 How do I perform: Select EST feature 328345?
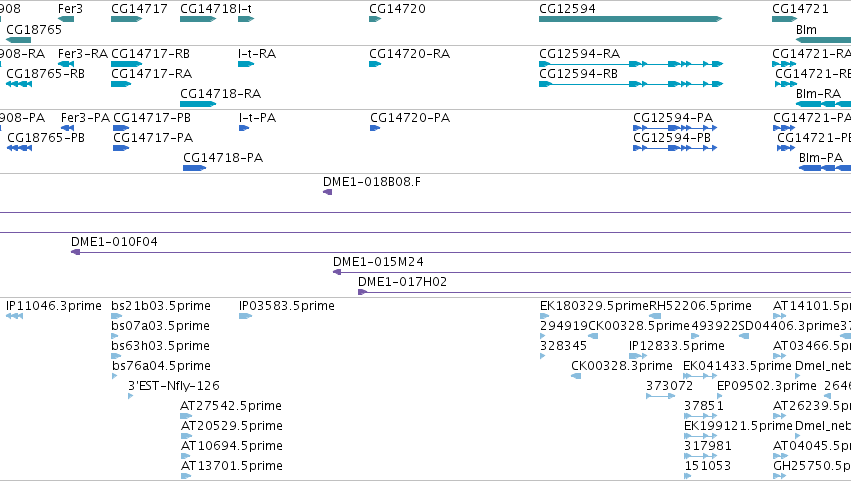pyautogui.click(x=543, y=357)
